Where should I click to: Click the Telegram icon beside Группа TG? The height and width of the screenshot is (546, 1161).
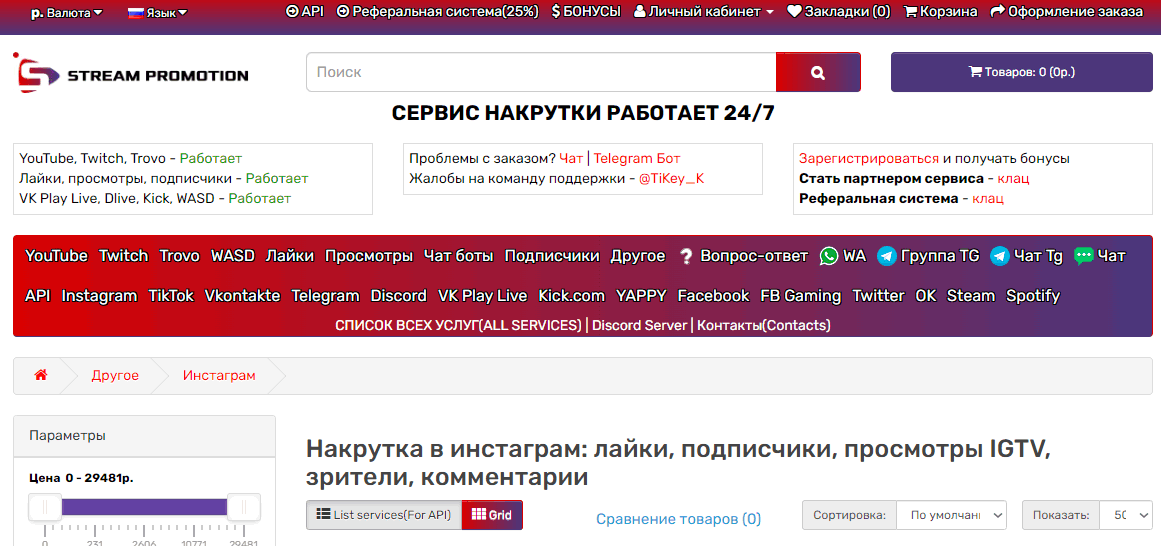pos(886,256)
